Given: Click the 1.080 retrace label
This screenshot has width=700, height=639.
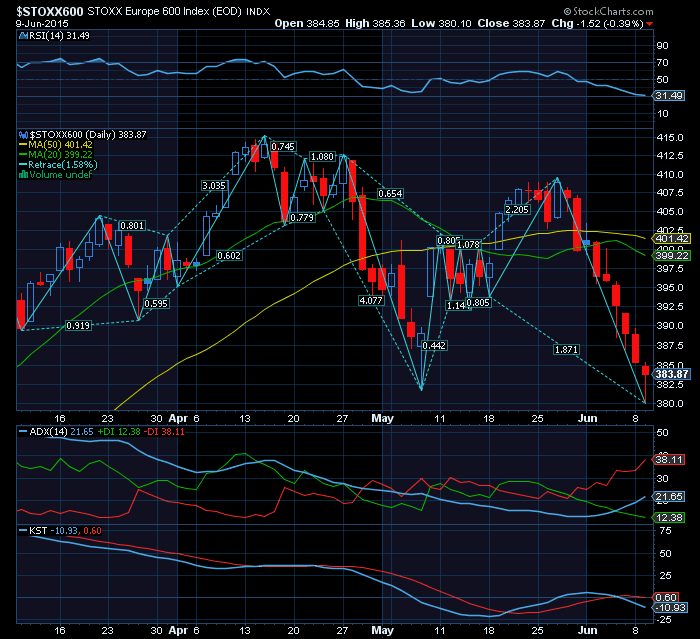Looking at the screenshot, I should (x=322, y=156).
